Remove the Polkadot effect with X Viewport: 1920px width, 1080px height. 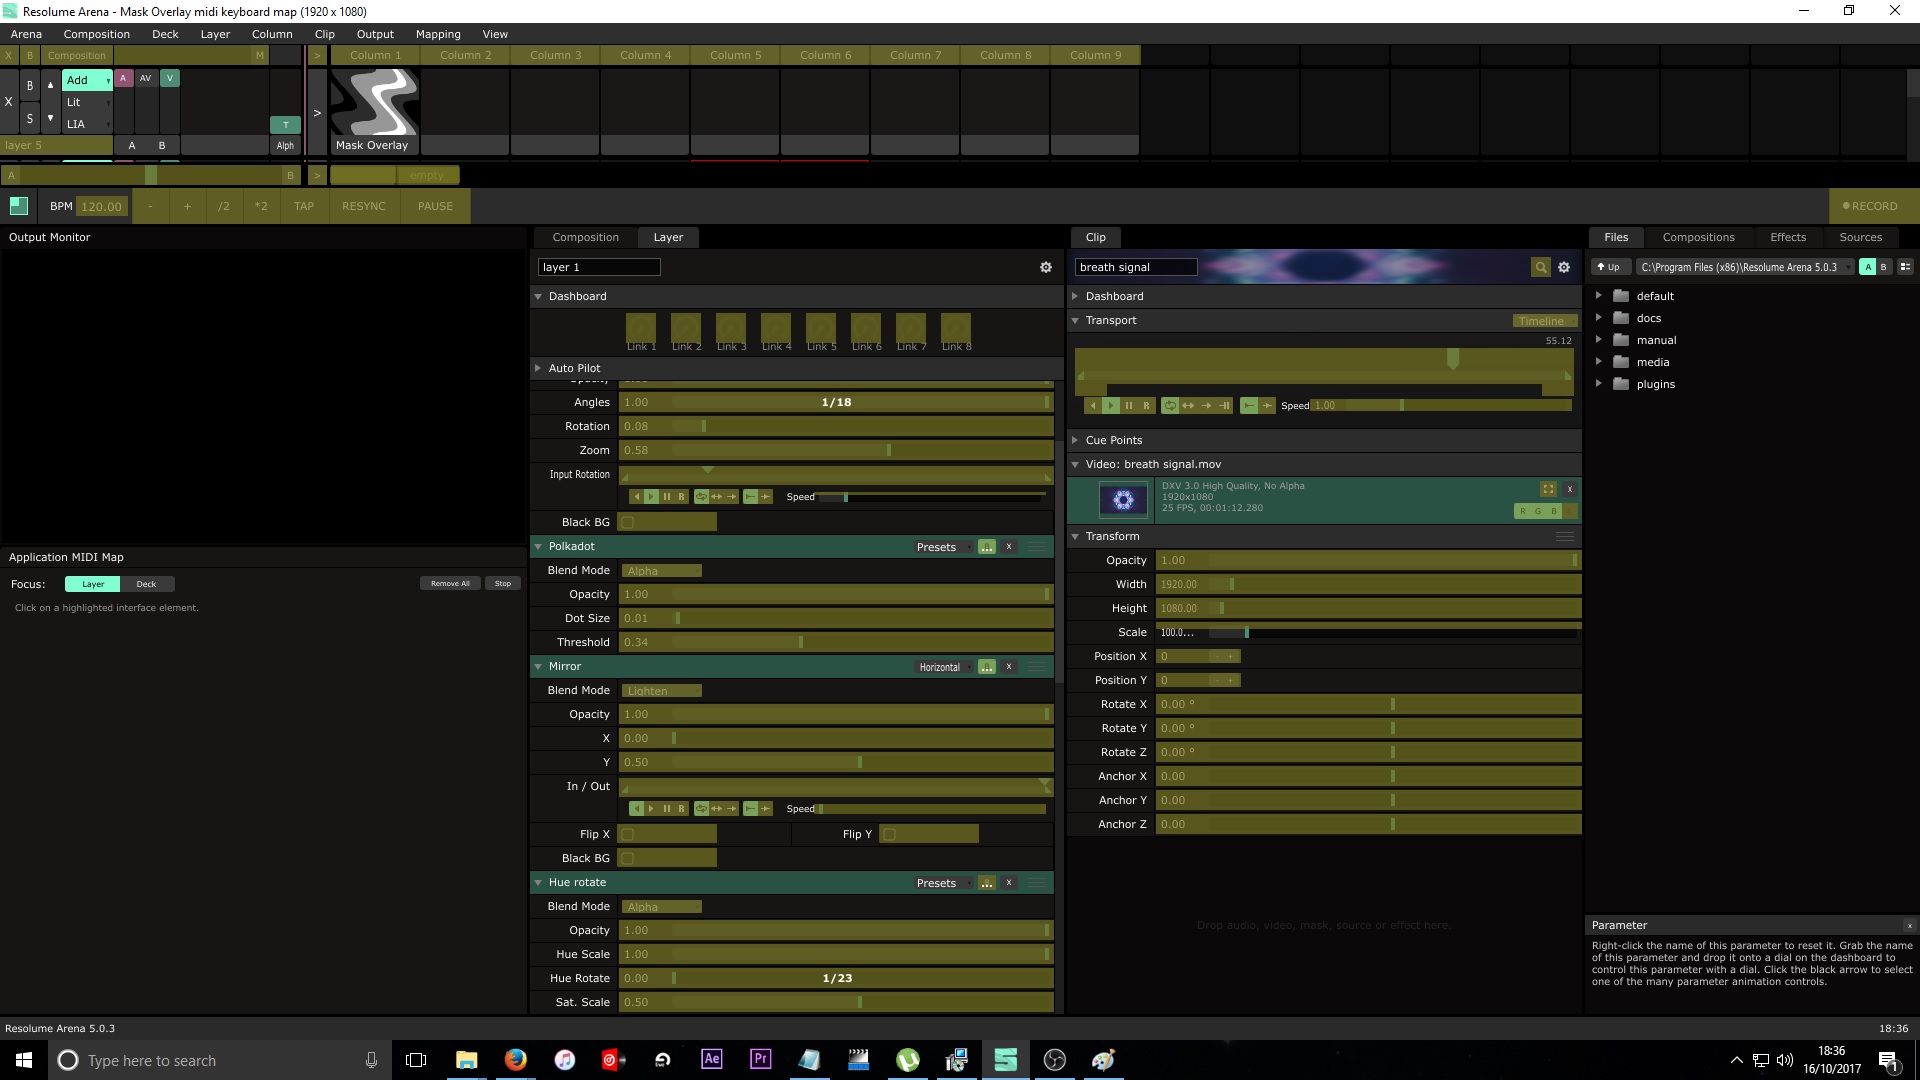1009,547
